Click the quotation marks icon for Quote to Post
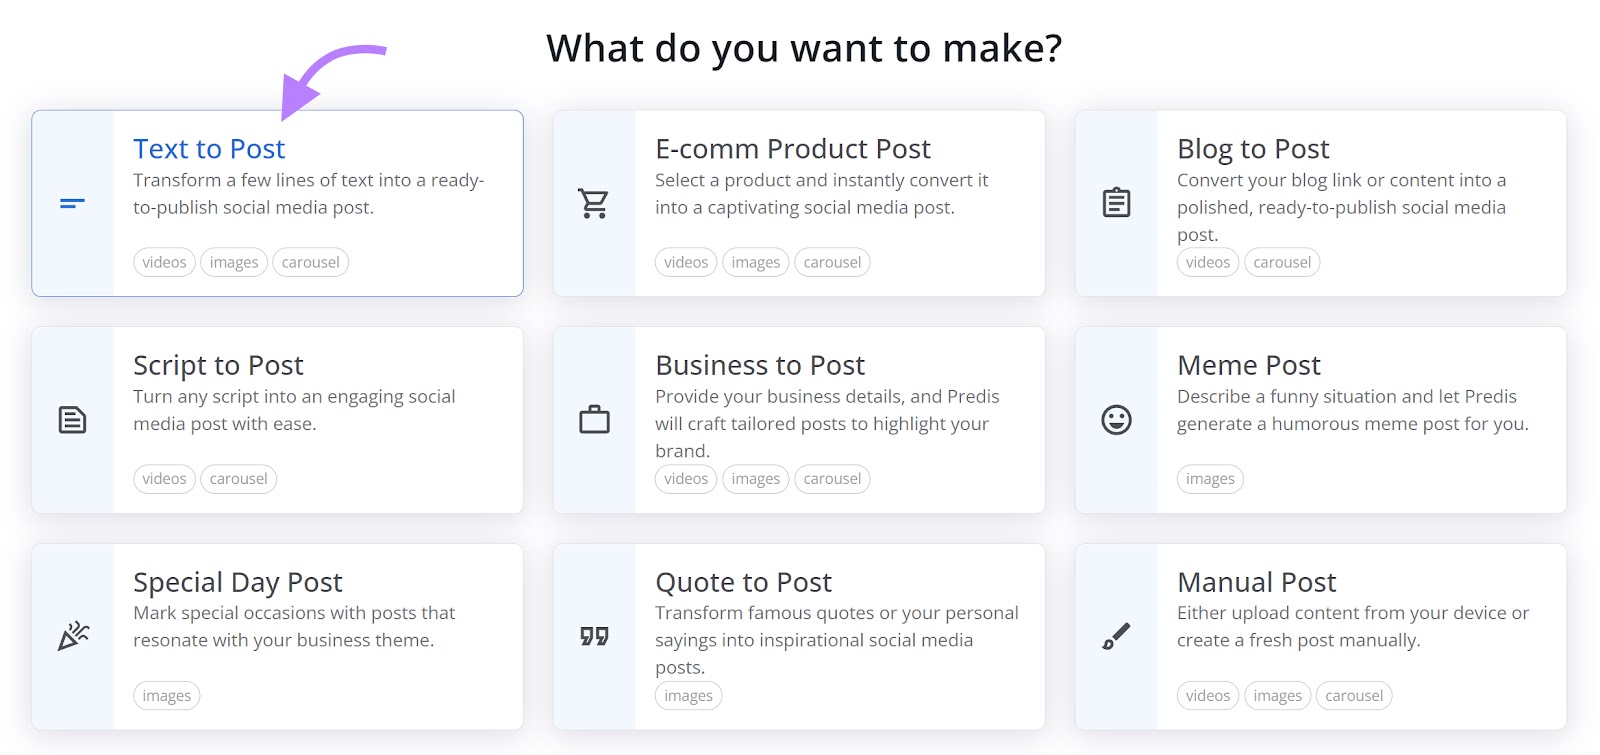The width and height of the screenshot is (1600, 755). click(593, 636)
